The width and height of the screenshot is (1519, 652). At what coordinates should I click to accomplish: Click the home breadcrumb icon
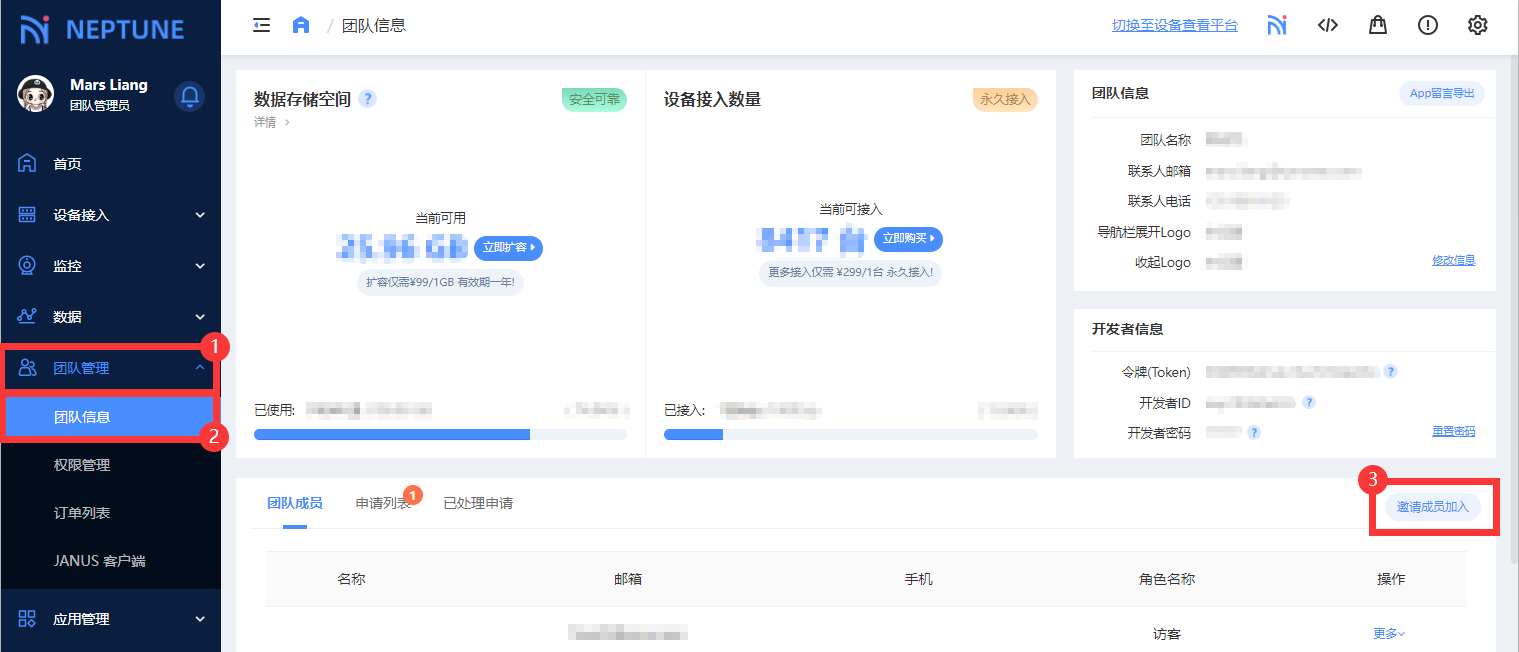[x=301, y=25]
